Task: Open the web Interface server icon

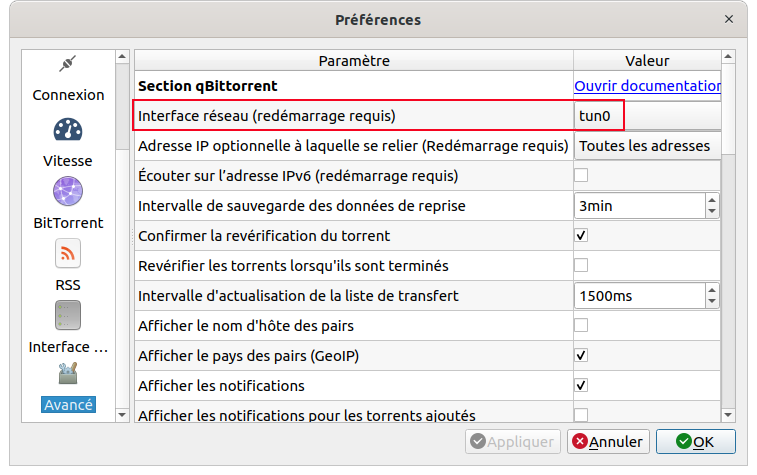Action: [68, 315]
